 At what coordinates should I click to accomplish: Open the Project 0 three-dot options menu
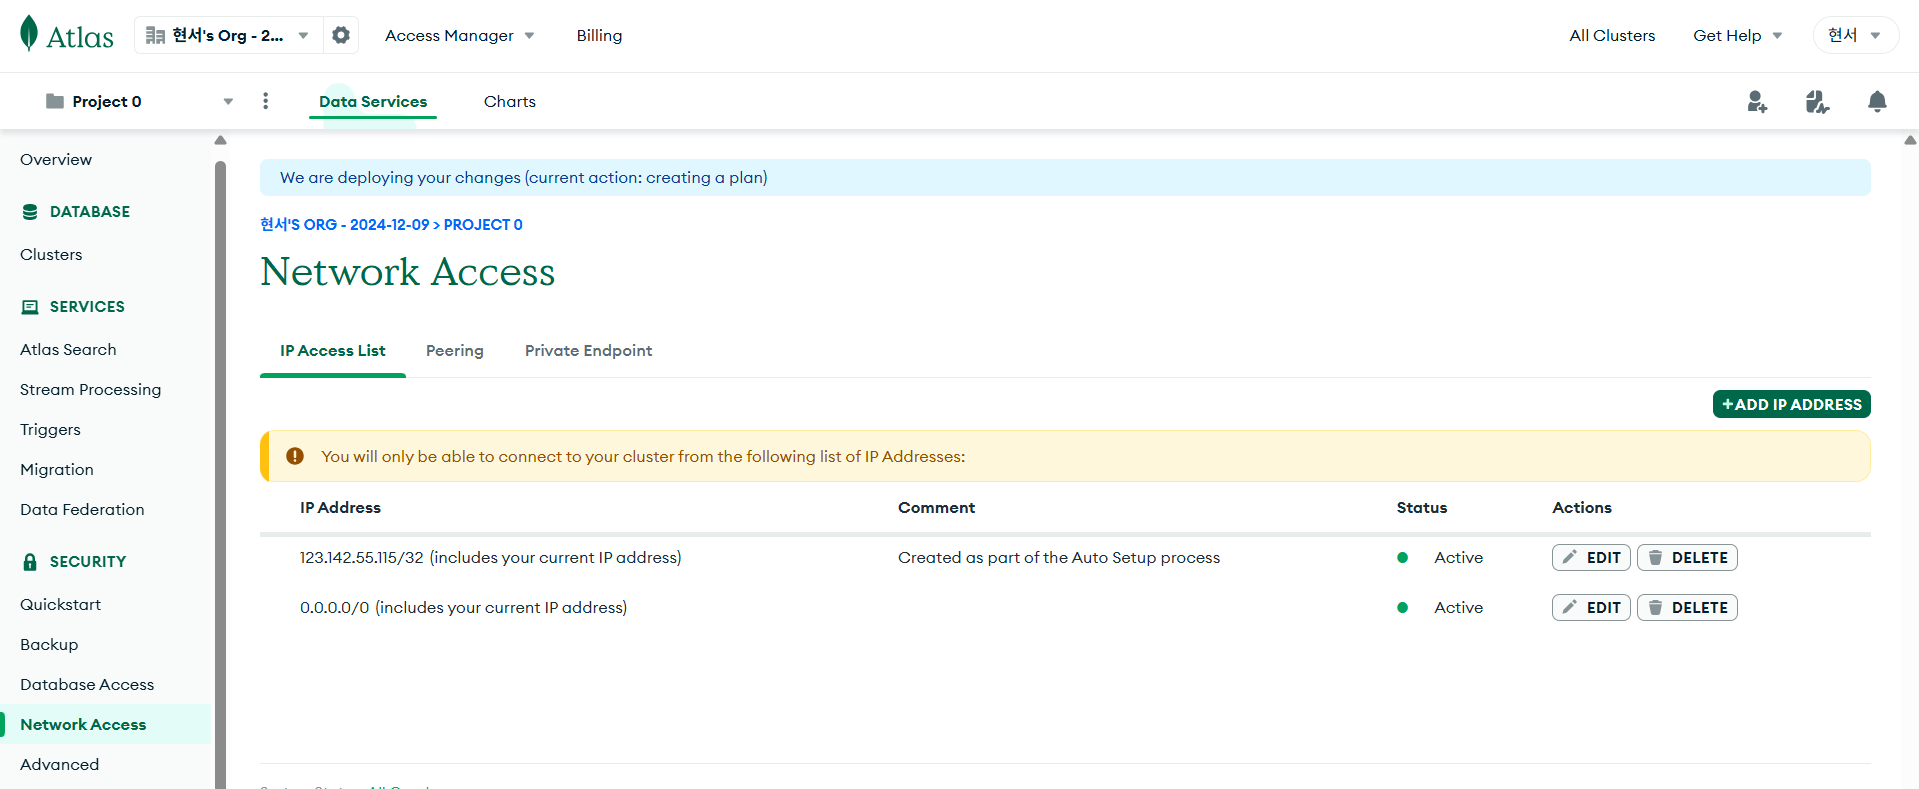[x=265, y=101]
